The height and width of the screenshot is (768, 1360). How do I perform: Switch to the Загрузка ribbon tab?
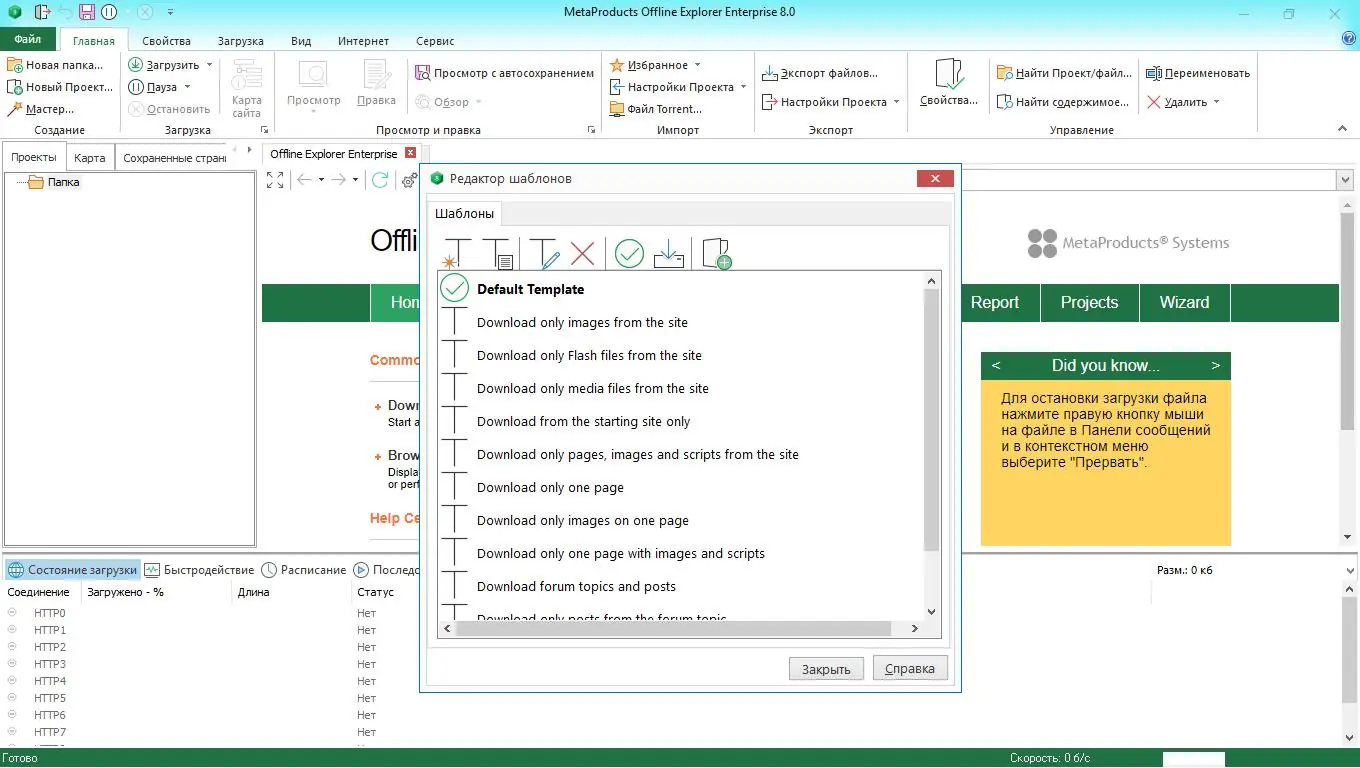(241, 41)
